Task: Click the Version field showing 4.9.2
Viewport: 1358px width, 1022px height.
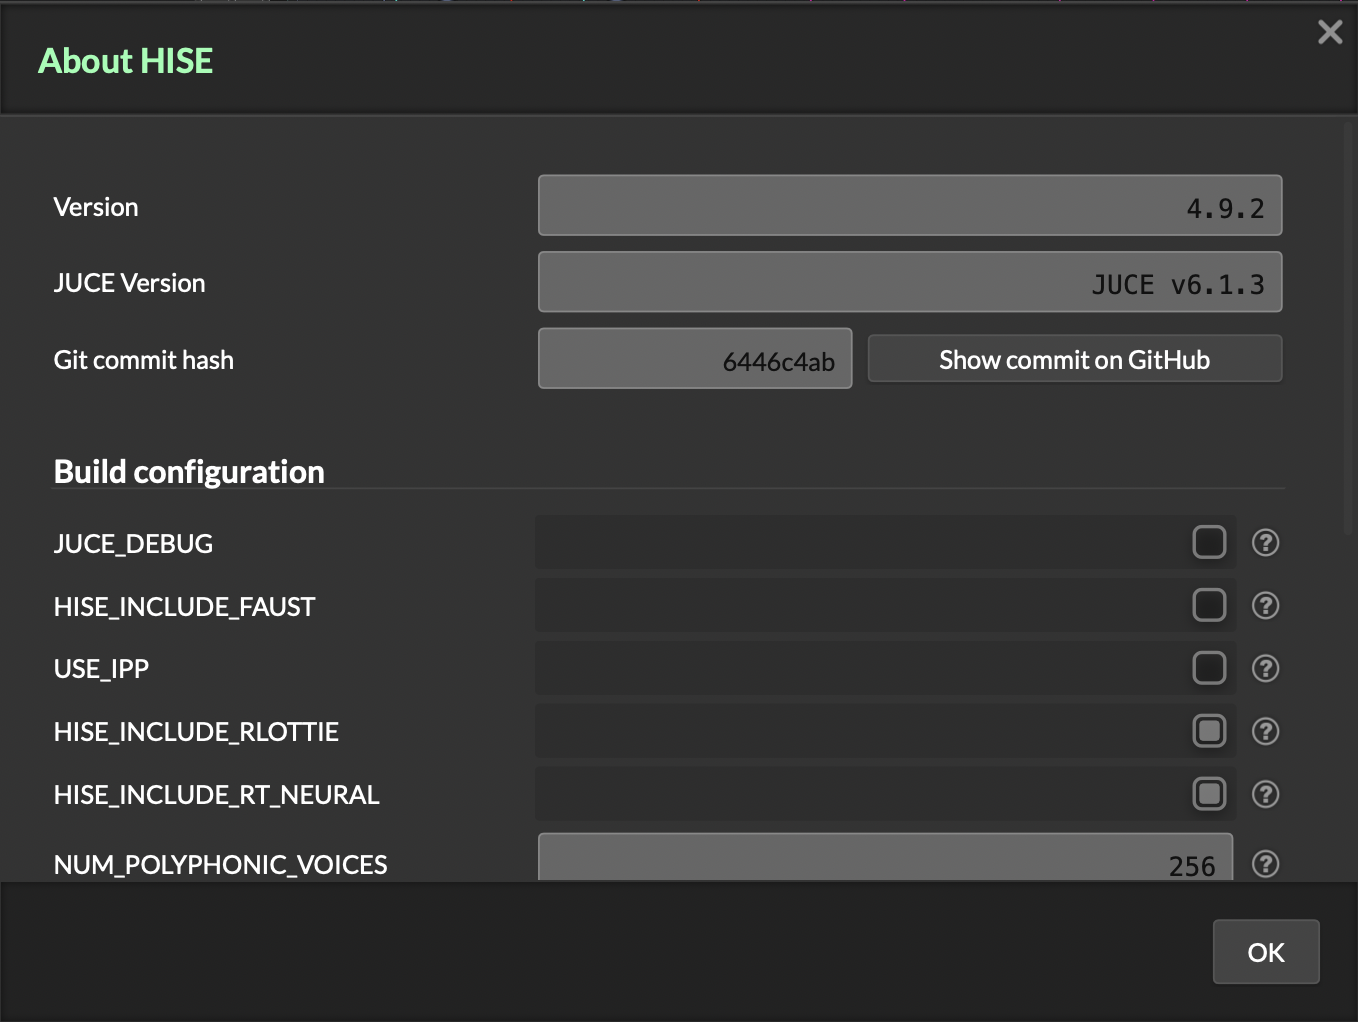Action: tap(910, 206)
